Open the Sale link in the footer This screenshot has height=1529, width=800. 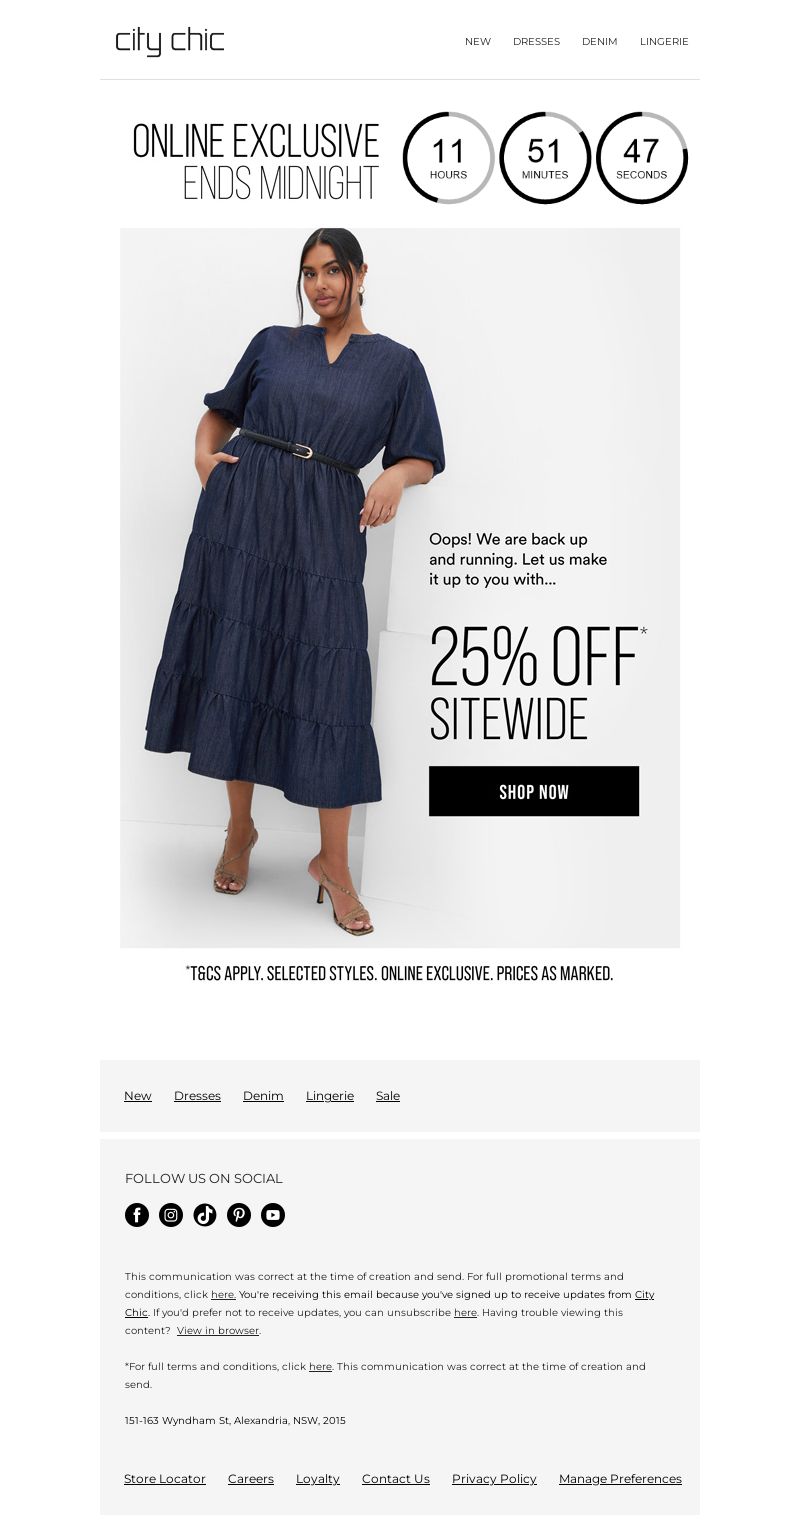388,1096
